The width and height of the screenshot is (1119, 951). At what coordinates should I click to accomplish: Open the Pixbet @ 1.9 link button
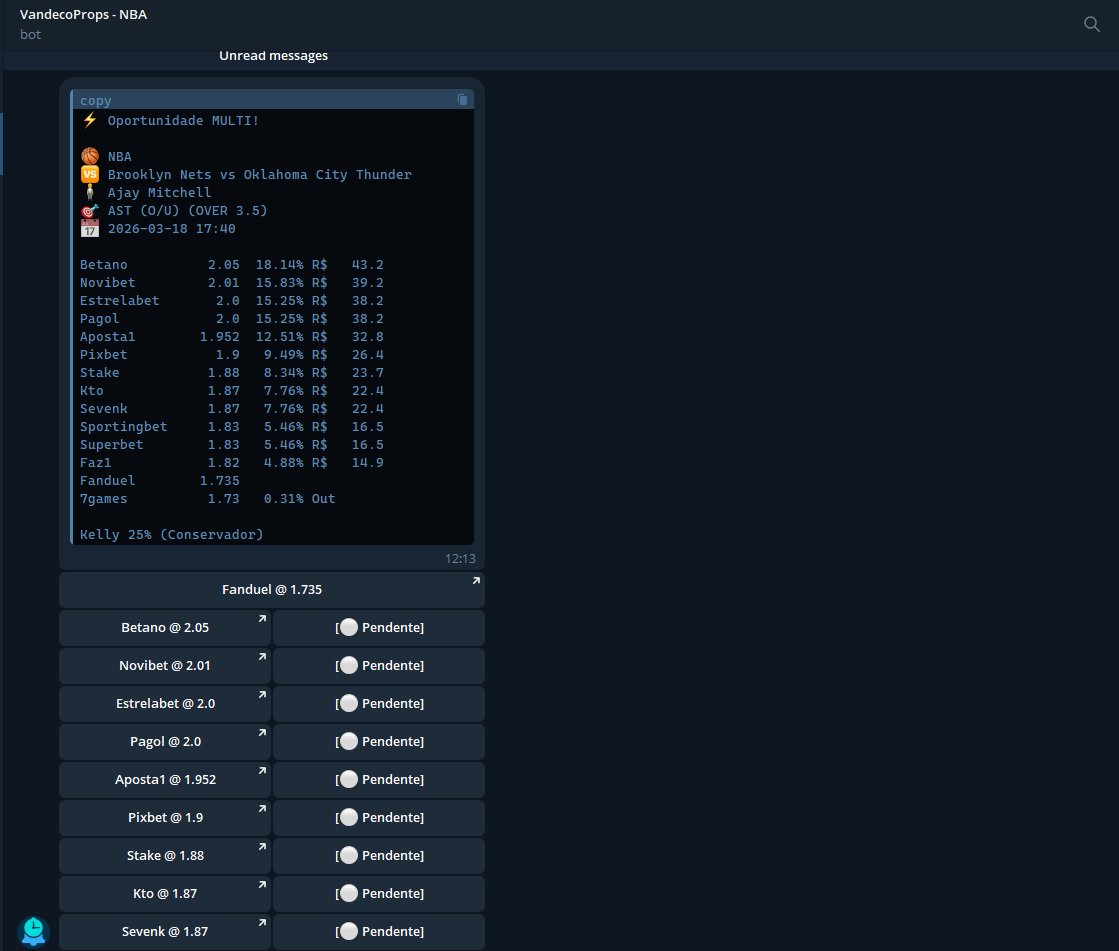(165, 817)
